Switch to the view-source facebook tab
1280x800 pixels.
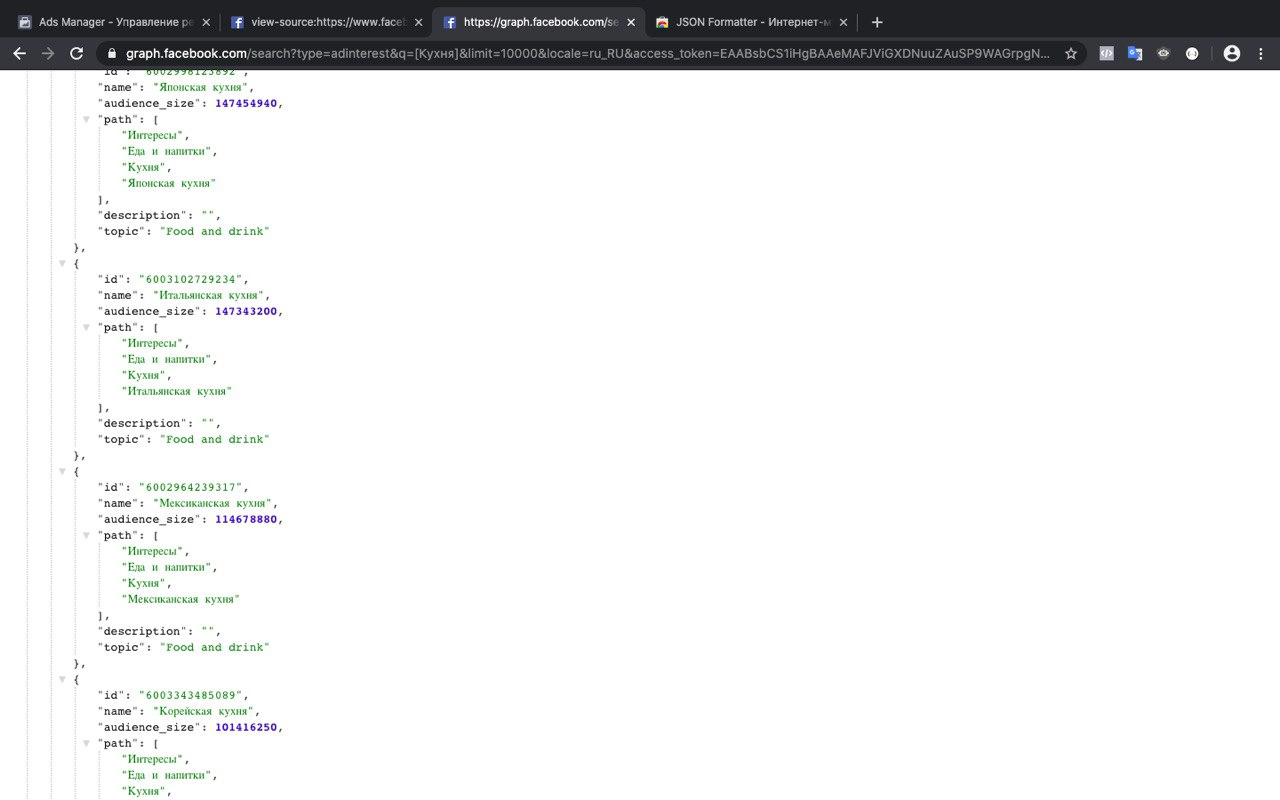pyautogui.click(x=327, y=22)
